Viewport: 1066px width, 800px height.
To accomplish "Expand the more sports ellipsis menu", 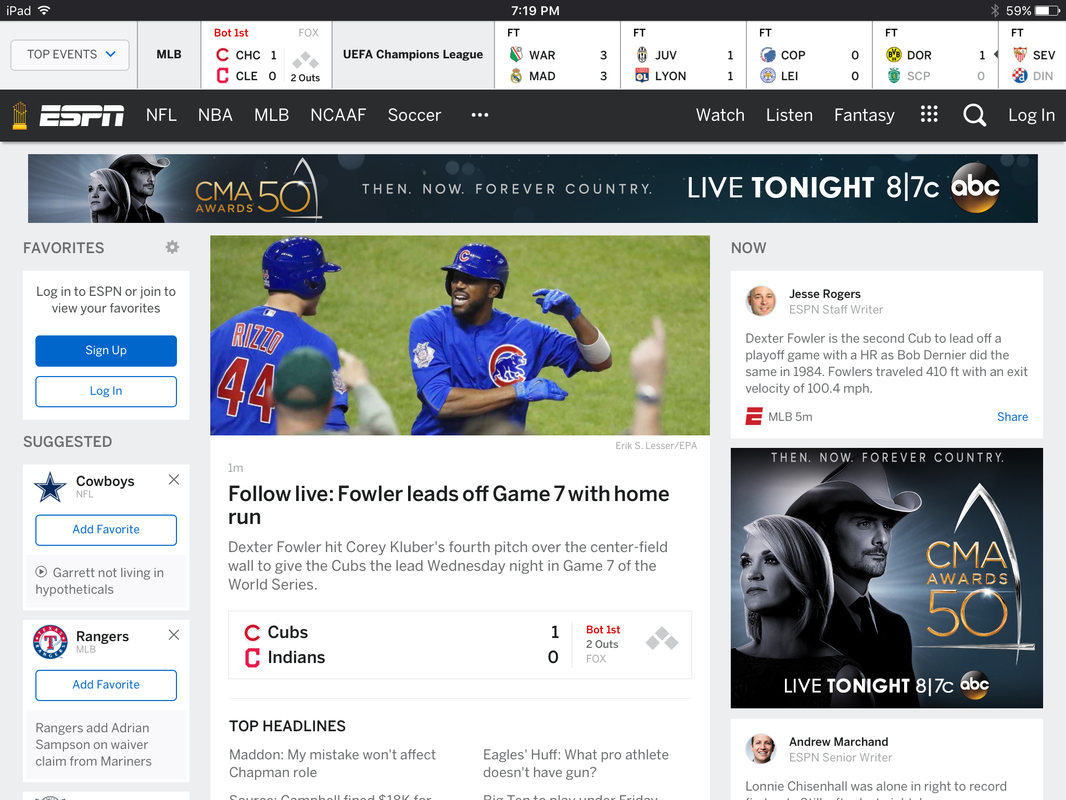I will tap(480, 115).
